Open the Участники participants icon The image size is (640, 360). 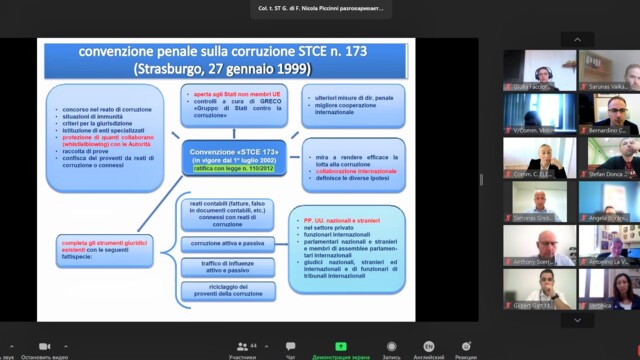click(242, 347)
